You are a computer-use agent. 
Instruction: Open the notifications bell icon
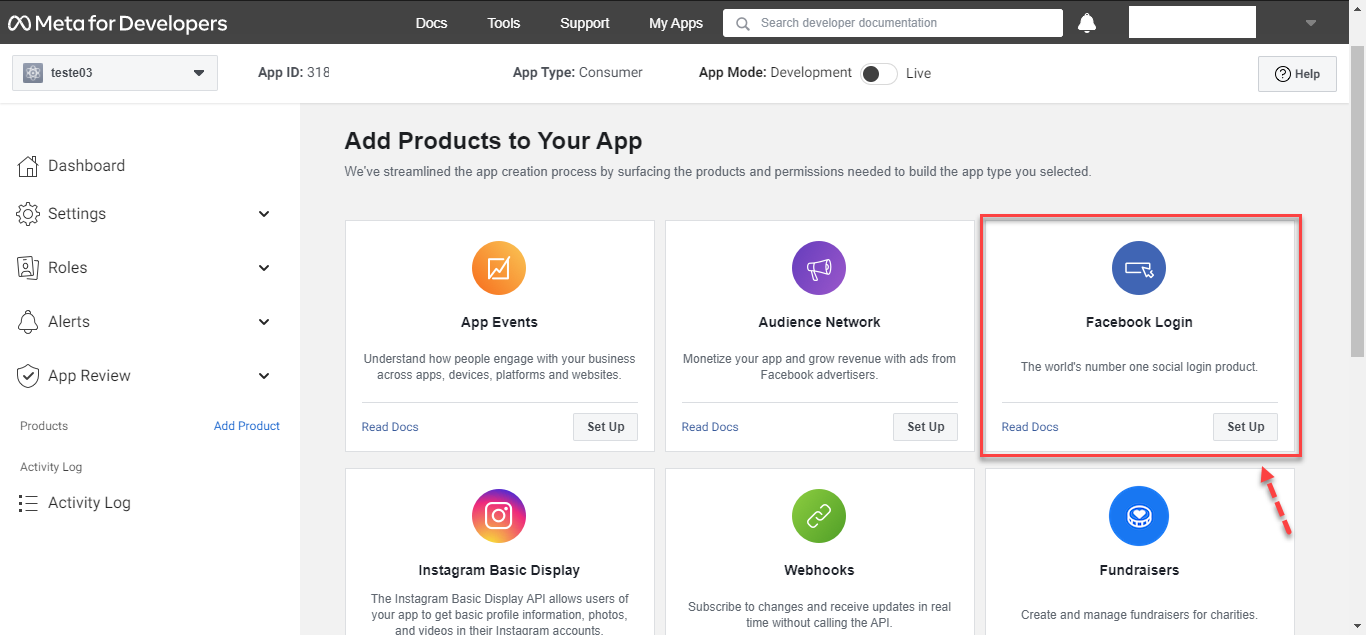pos(1087,23)
